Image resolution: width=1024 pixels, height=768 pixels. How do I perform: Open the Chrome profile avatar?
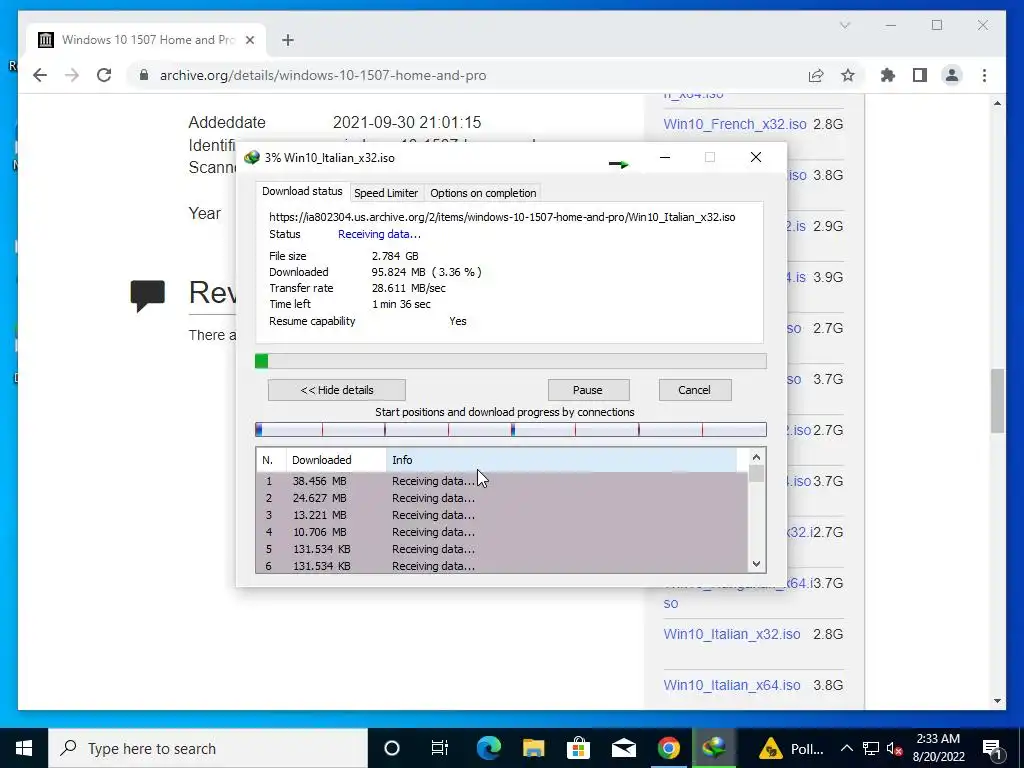coord(952,75)
